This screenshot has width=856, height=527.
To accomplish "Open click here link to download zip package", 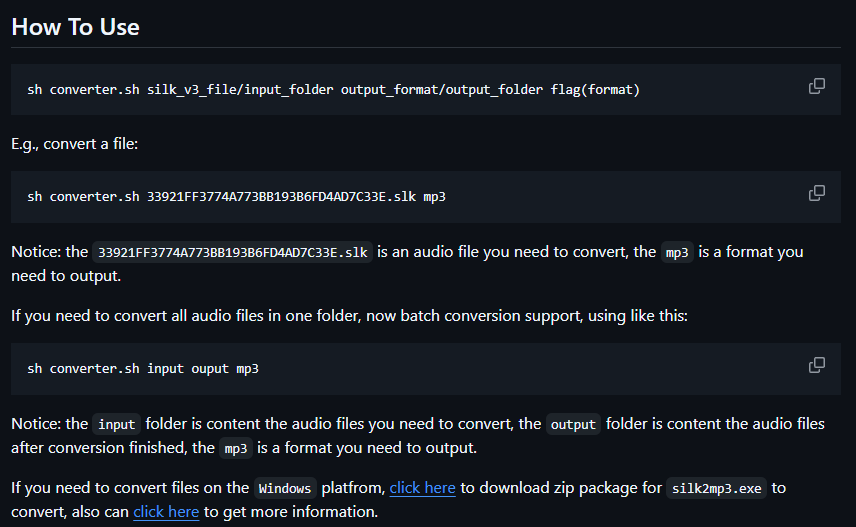I will click(x=422, y=488).
